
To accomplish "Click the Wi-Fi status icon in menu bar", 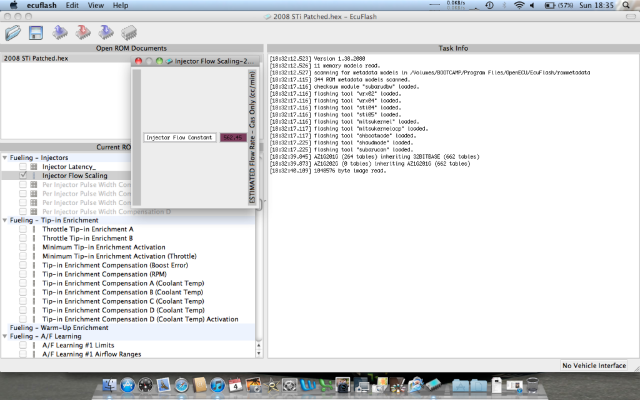I will tap(519, 5).
